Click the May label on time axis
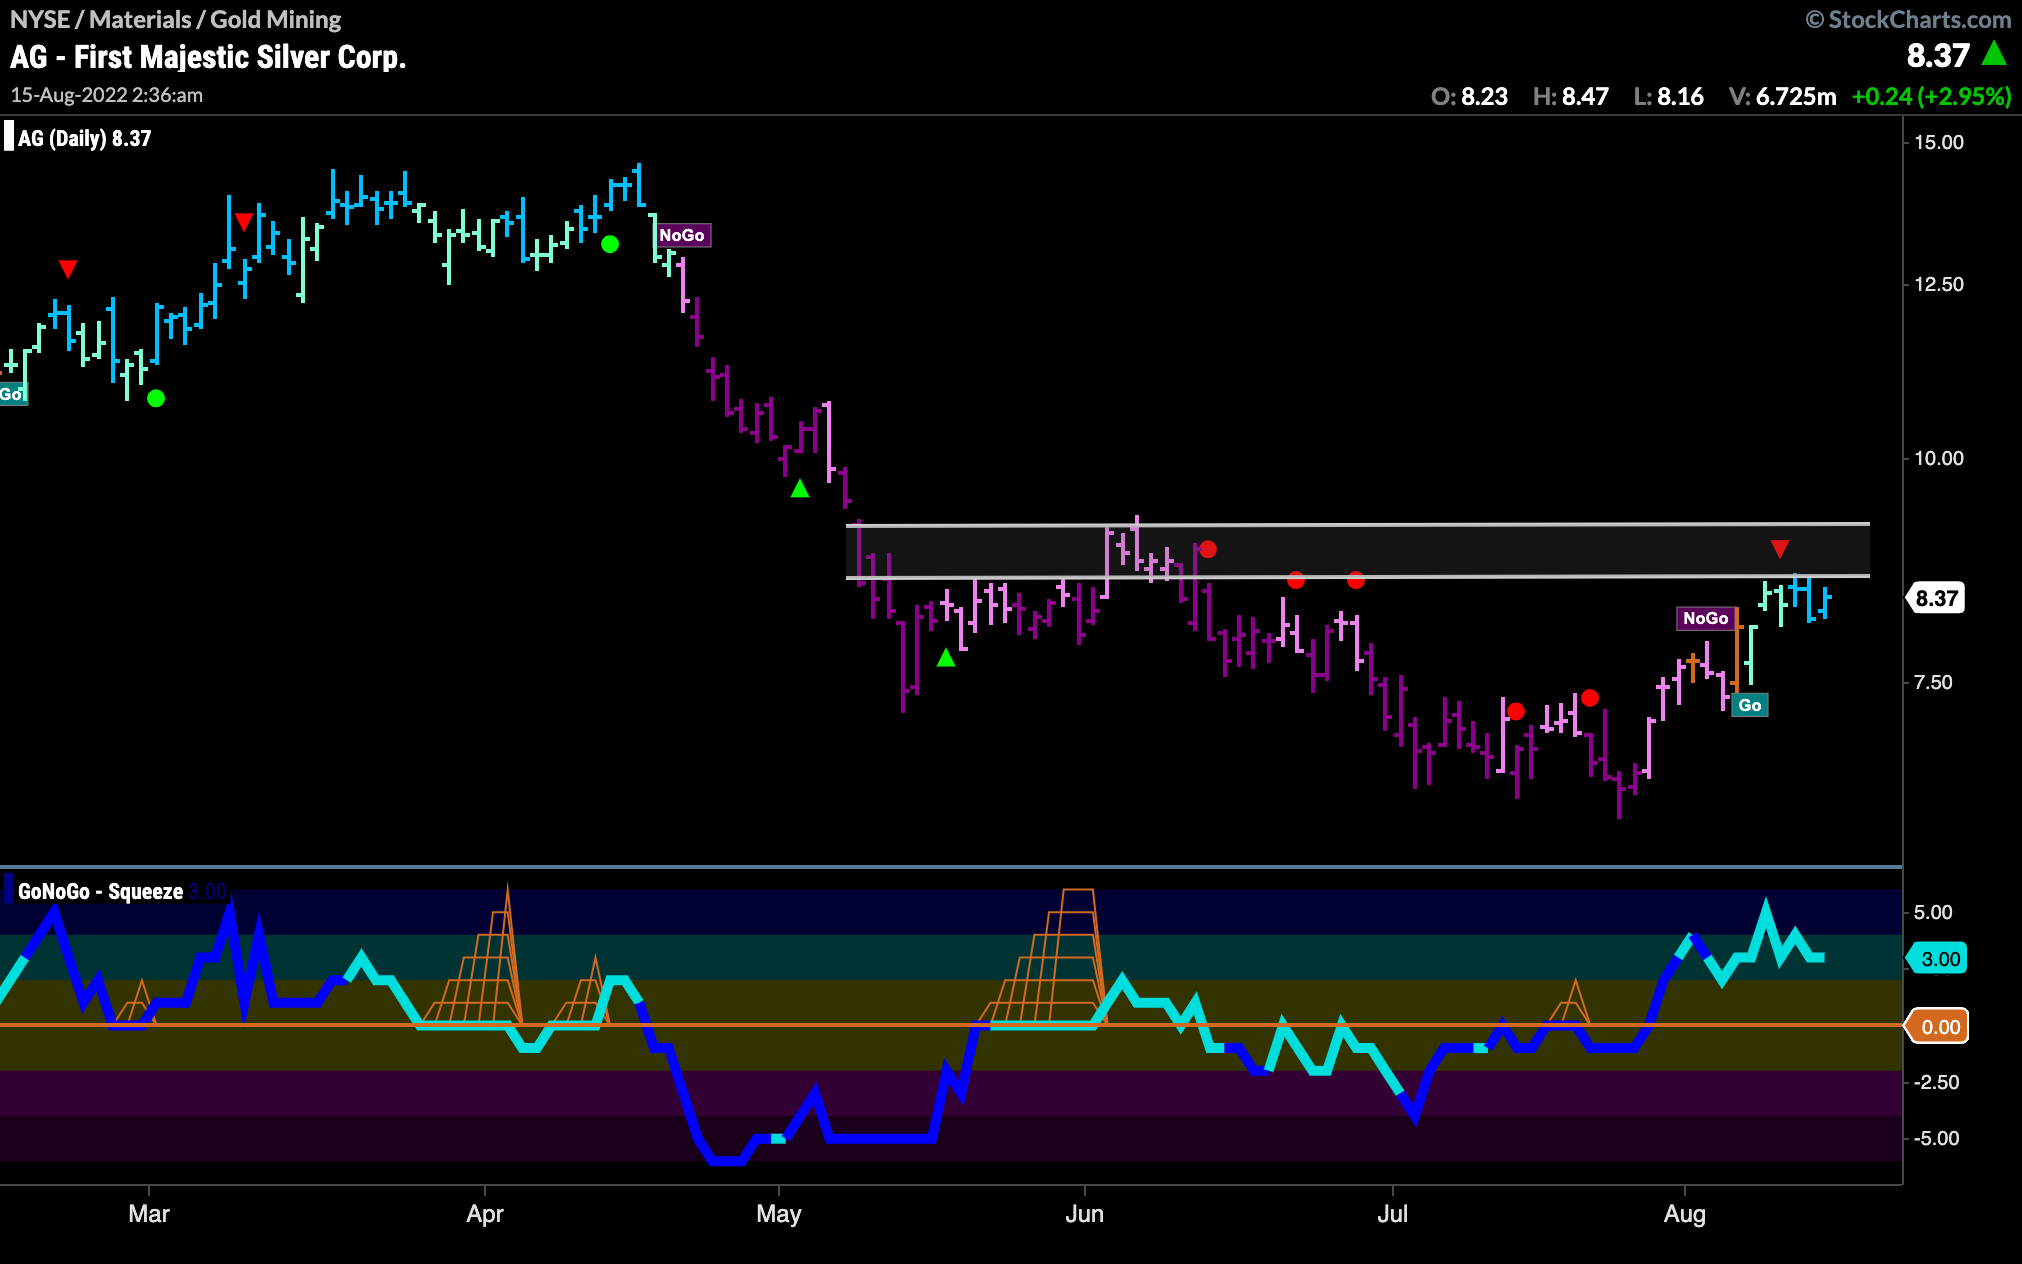Image resolution: width=2022 pixels, height=1264 pixels. point(779,1214)
